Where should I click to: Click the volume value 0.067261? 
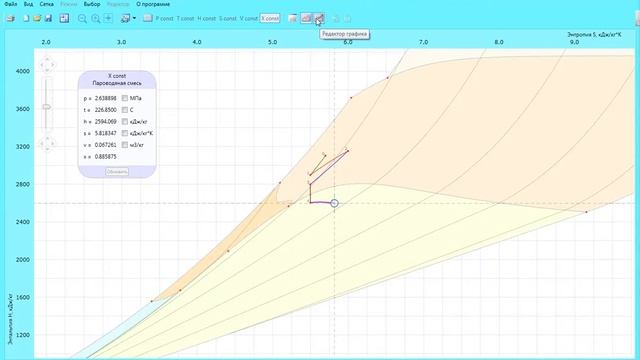(x=105, y=145)
